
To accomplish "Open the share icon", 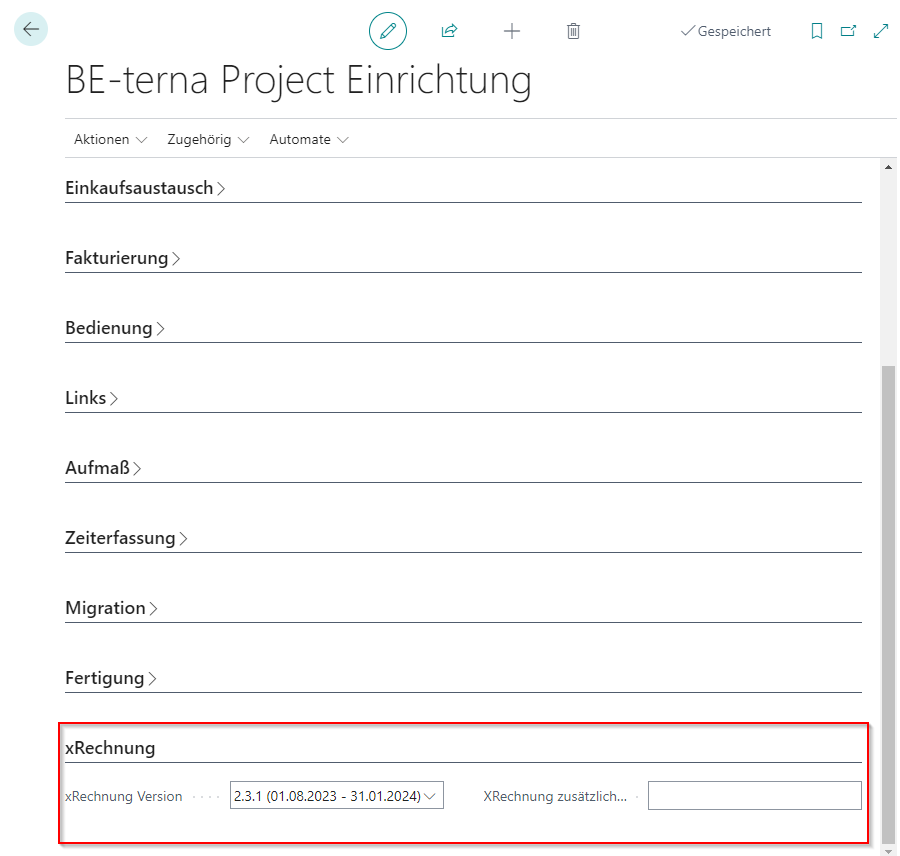I will point(449,31).
